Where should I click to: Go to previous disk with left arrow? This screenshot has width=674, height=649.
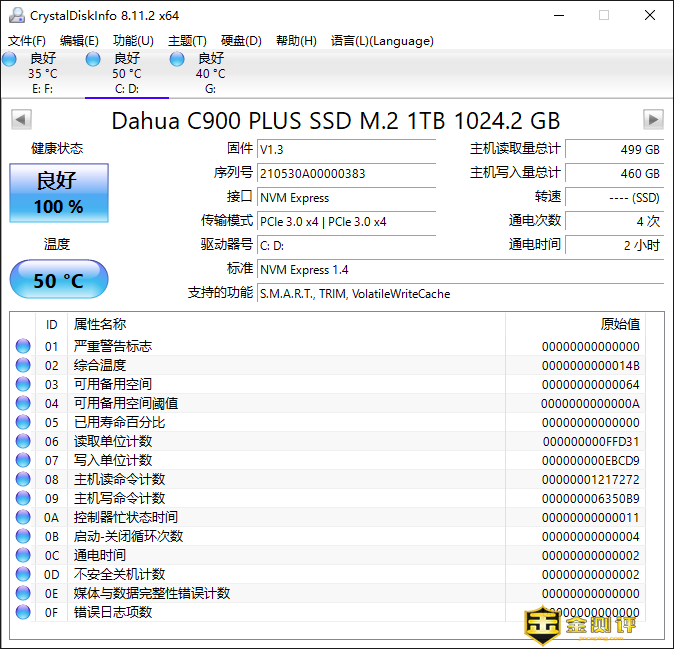(x=21, y=120)
